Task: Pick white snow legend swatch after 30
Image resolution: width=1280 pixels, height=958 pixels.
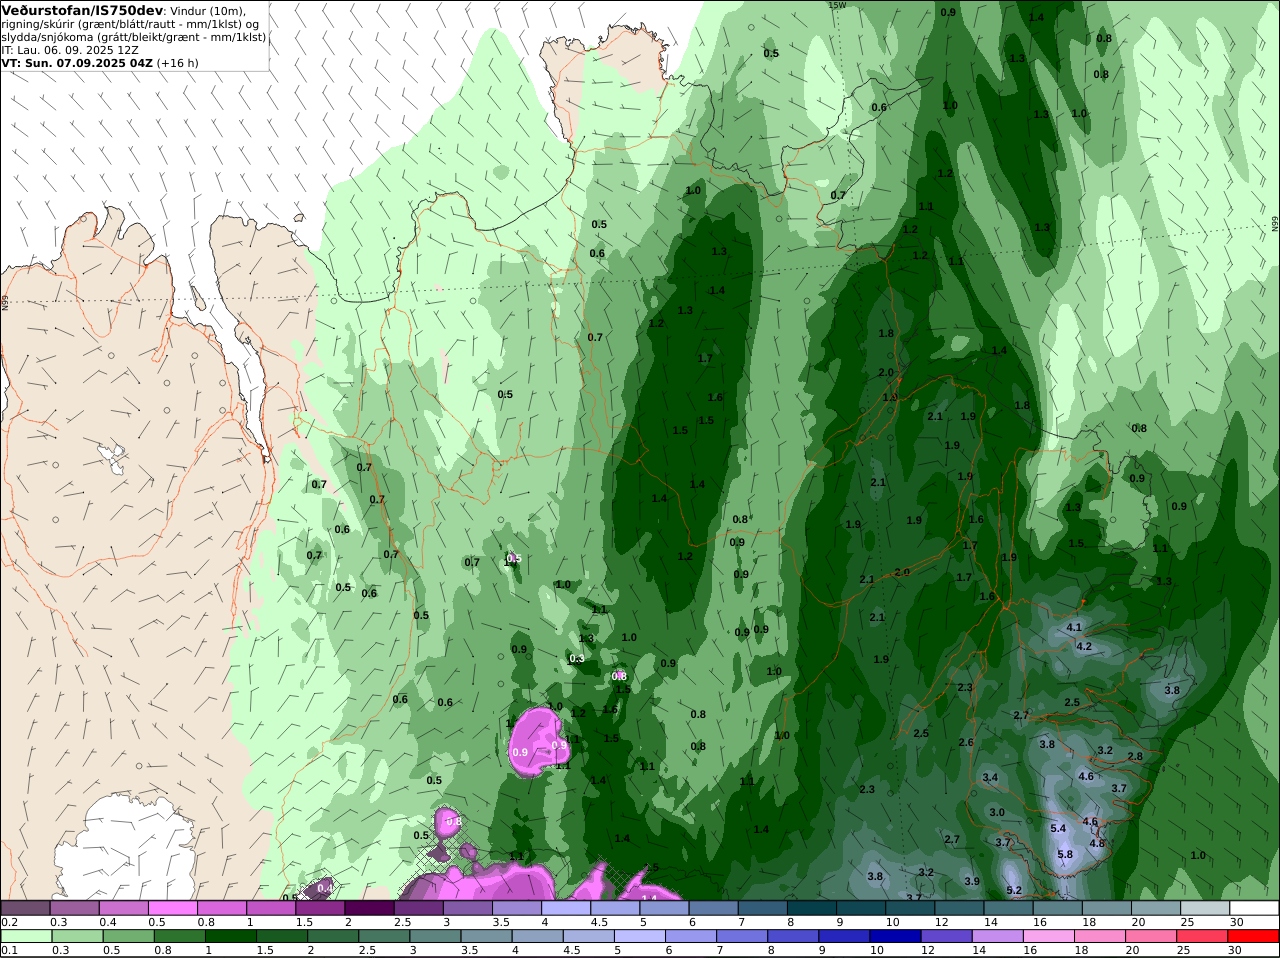Action: coord(1256,908)
